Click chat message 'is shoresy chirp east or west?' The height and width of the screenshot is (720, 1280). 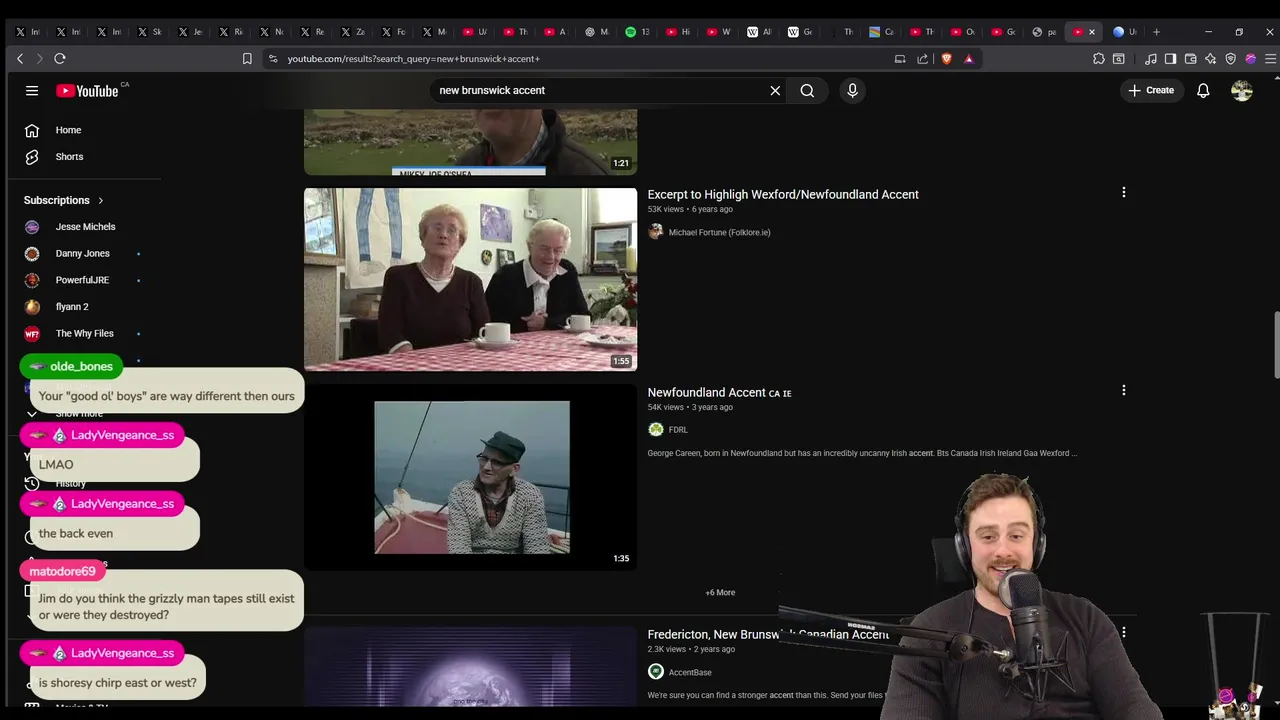117,683
